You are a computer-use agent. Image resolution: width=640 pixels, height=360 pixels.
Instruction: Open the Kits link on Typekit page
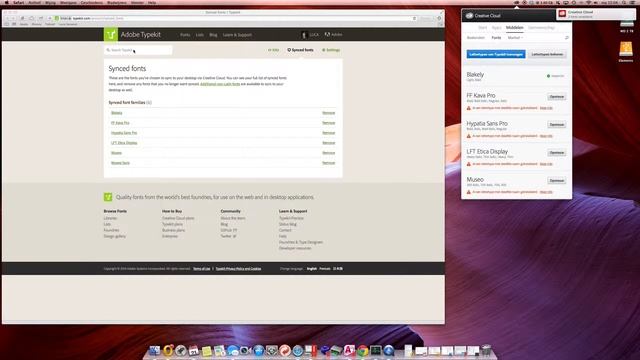pyautogui.click(x=273, y=50)
